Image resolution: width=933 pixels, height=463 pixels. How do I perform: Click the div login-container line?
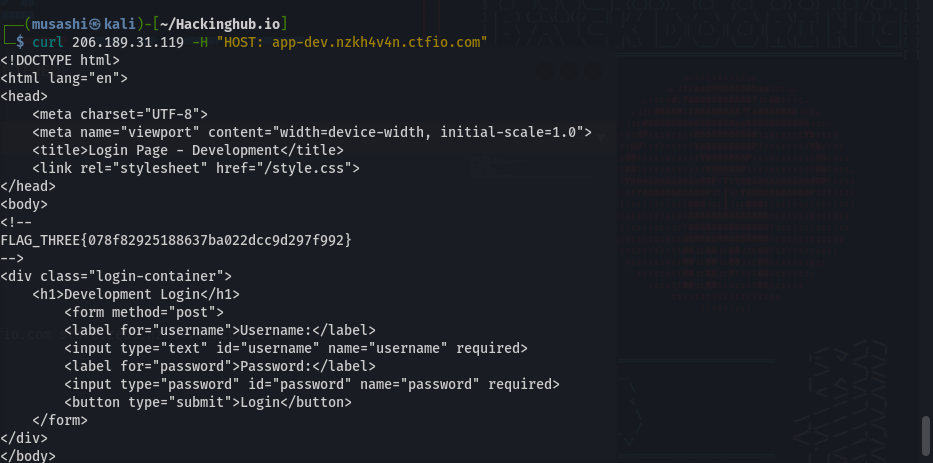[x=116, y=277]
